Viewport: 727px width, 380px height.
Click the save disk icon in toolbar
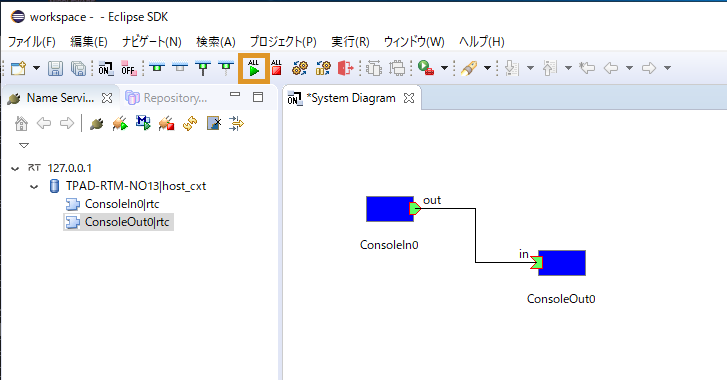56,69
